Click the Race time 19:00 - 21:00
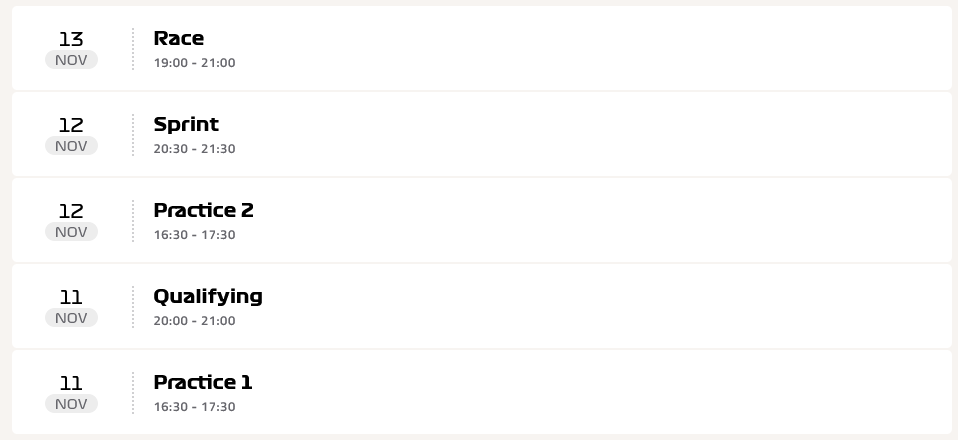The height and width of the screenshot is (440, 958). (194, 63)
